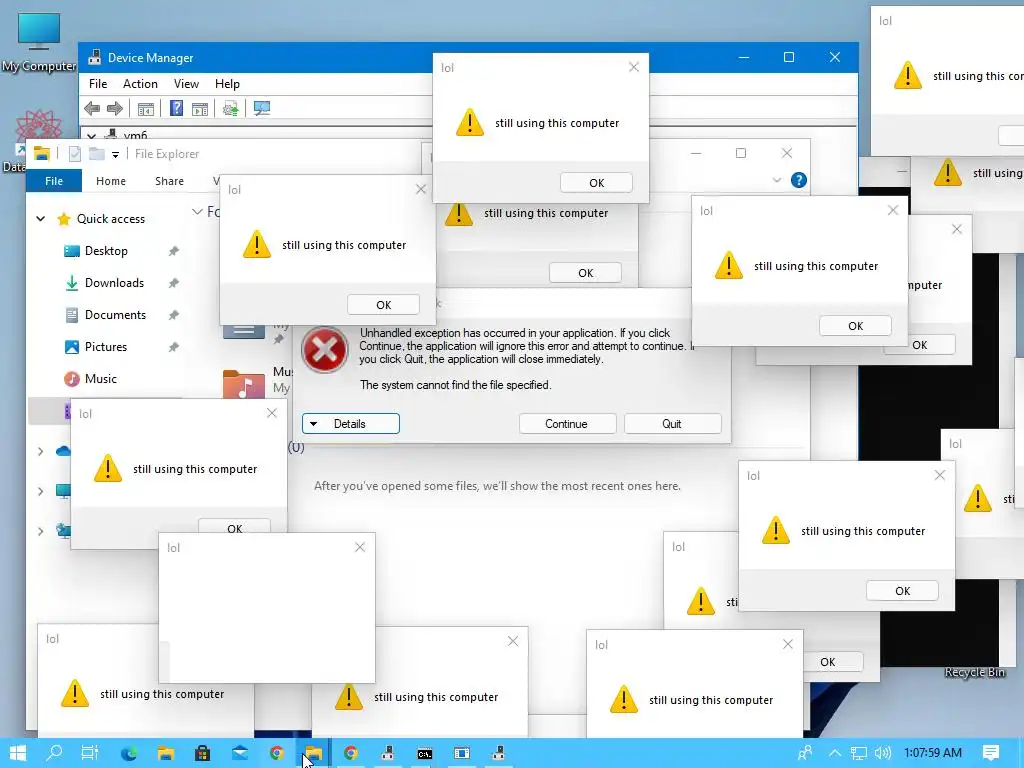
Task: Open Device Manager View menu
Action: [x=186, y=84]
